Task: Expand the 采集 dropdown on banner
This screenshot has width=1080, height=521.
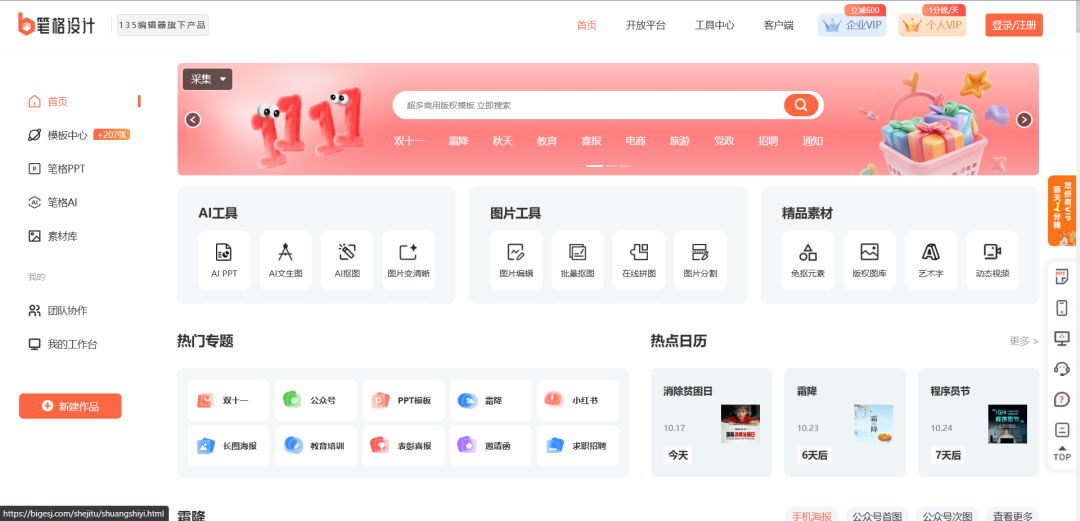Action: pos(207,79)
